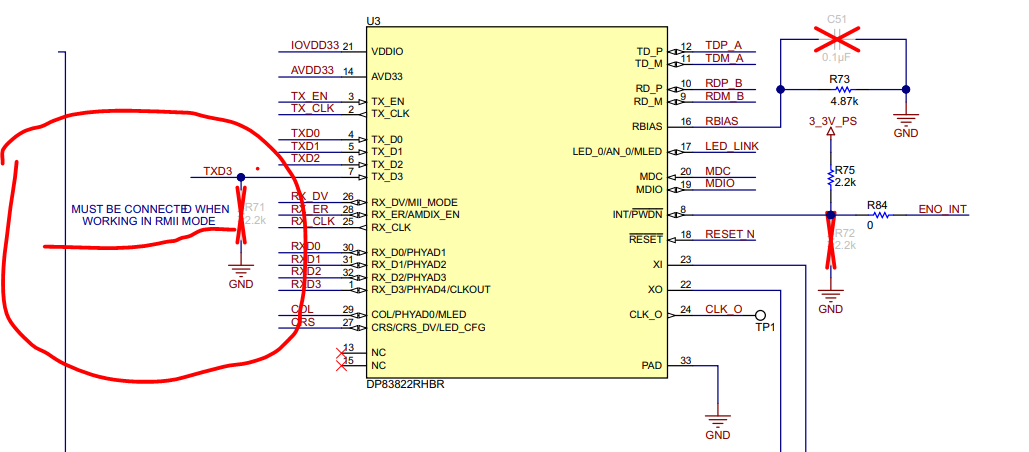
Task: Select the RDM_B net label
Action: point(724,96)
